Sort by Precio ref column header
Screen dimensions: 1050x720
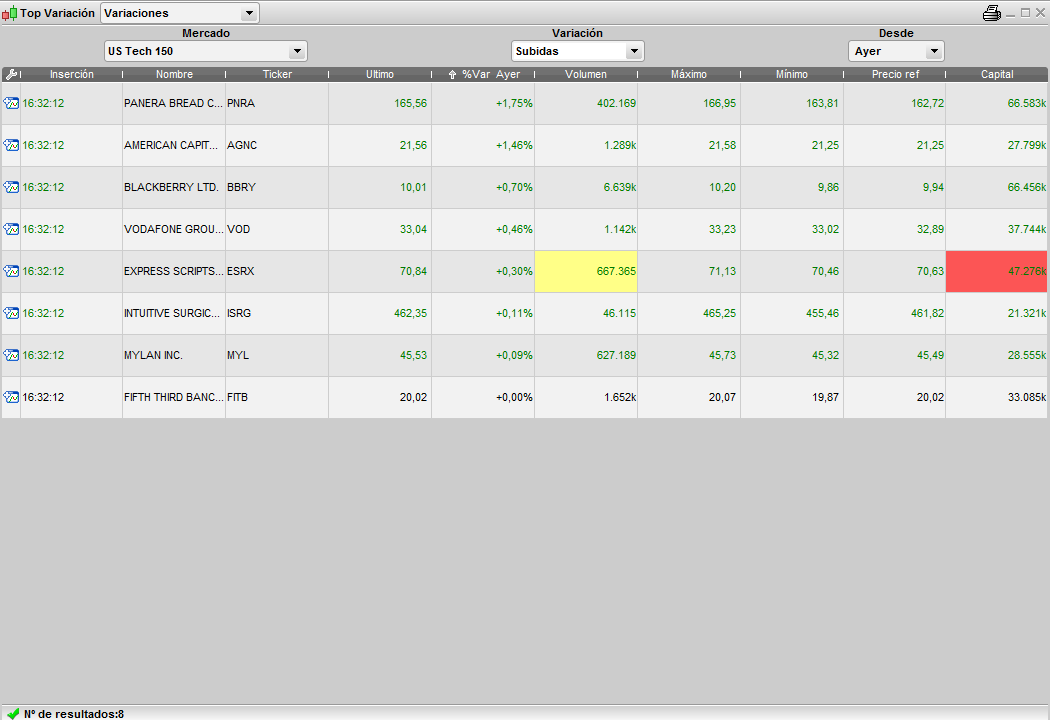coord(895,74)
